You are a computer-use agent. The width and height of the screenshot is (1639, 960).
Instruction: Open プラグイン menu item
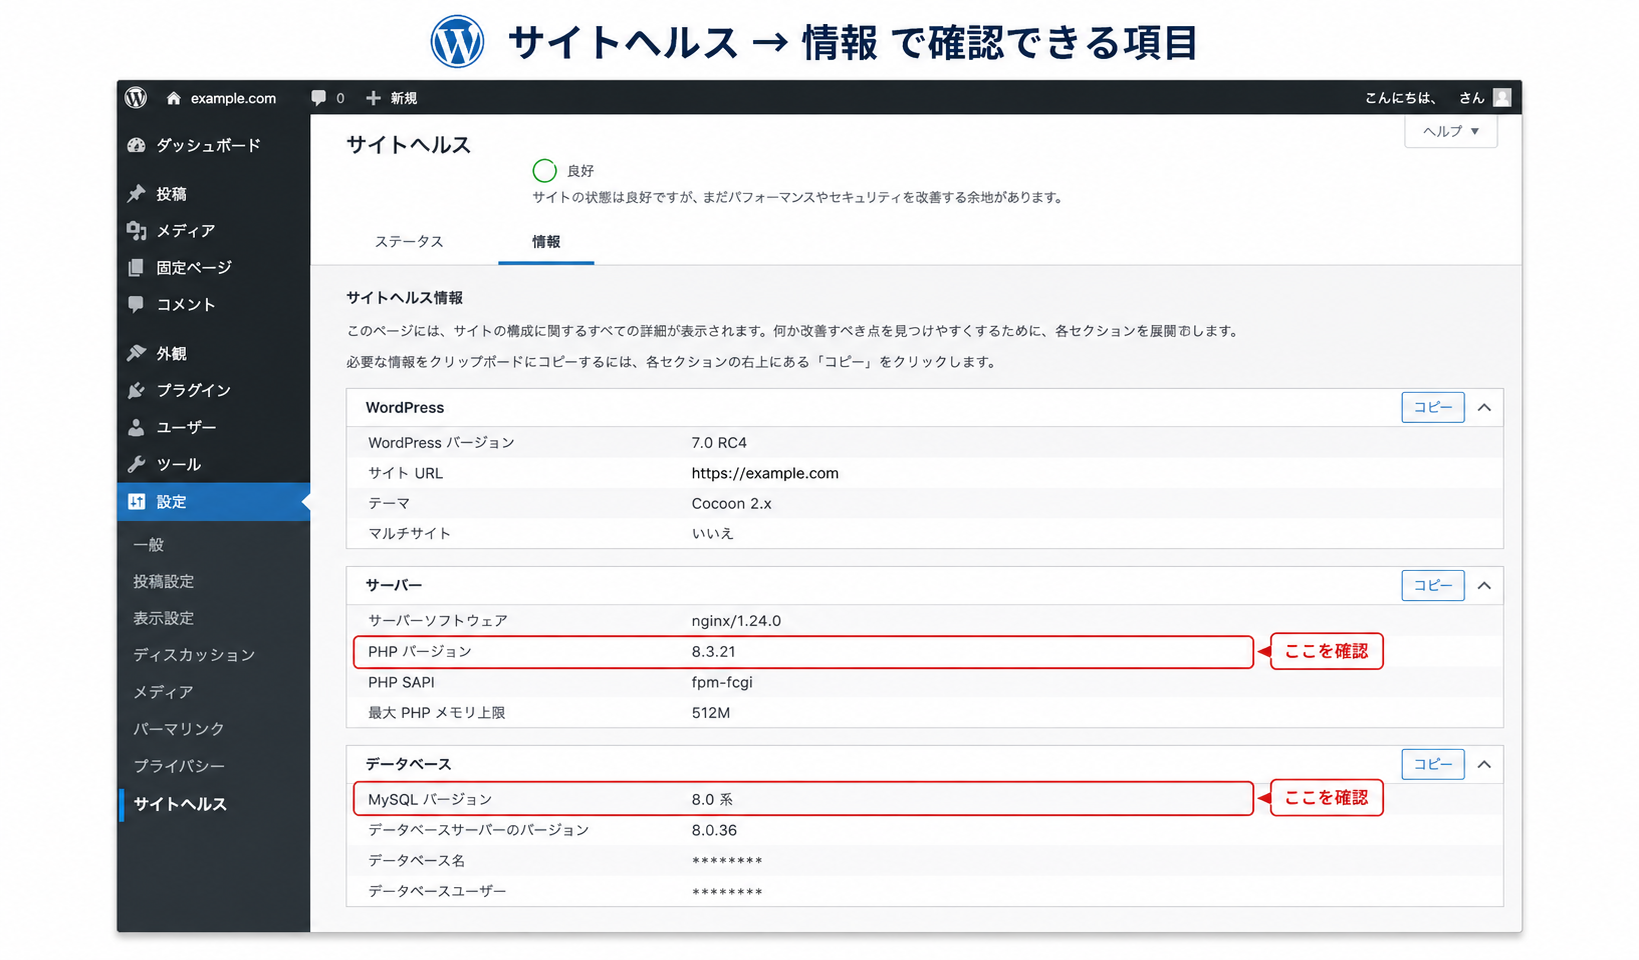coord(213,390)
